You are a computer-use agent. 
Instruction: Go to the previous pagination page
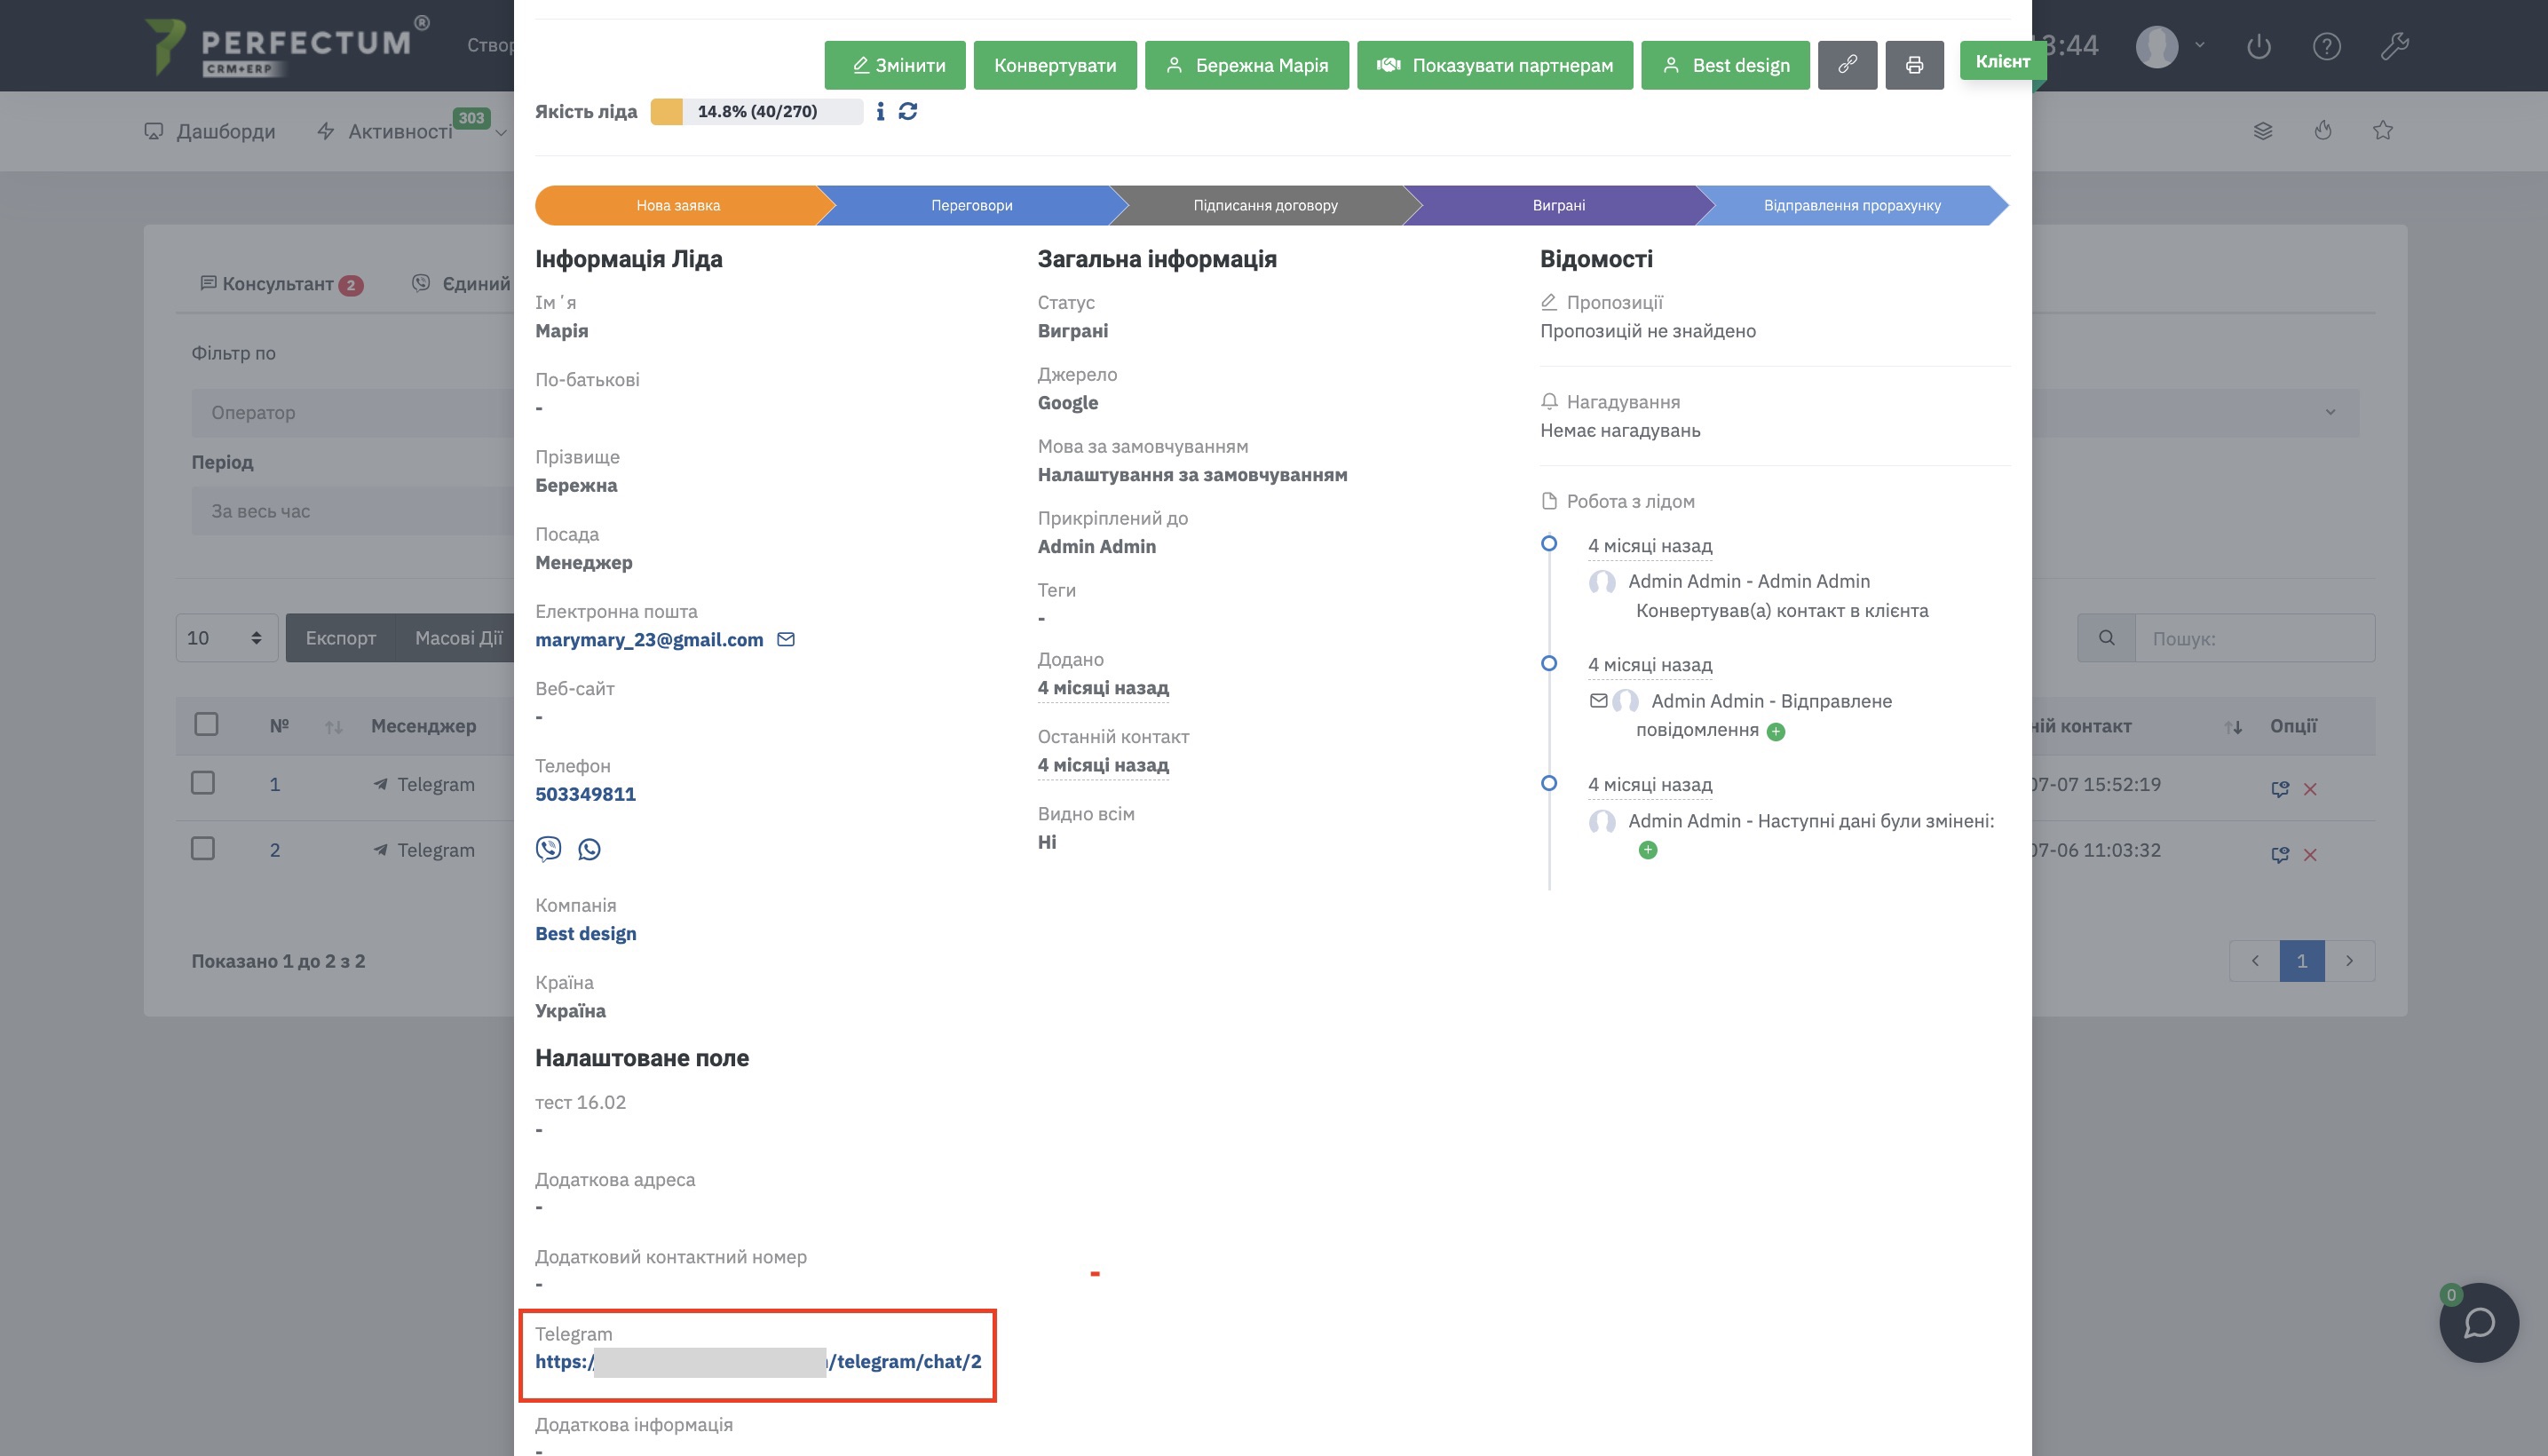[x=2255, y=961]
